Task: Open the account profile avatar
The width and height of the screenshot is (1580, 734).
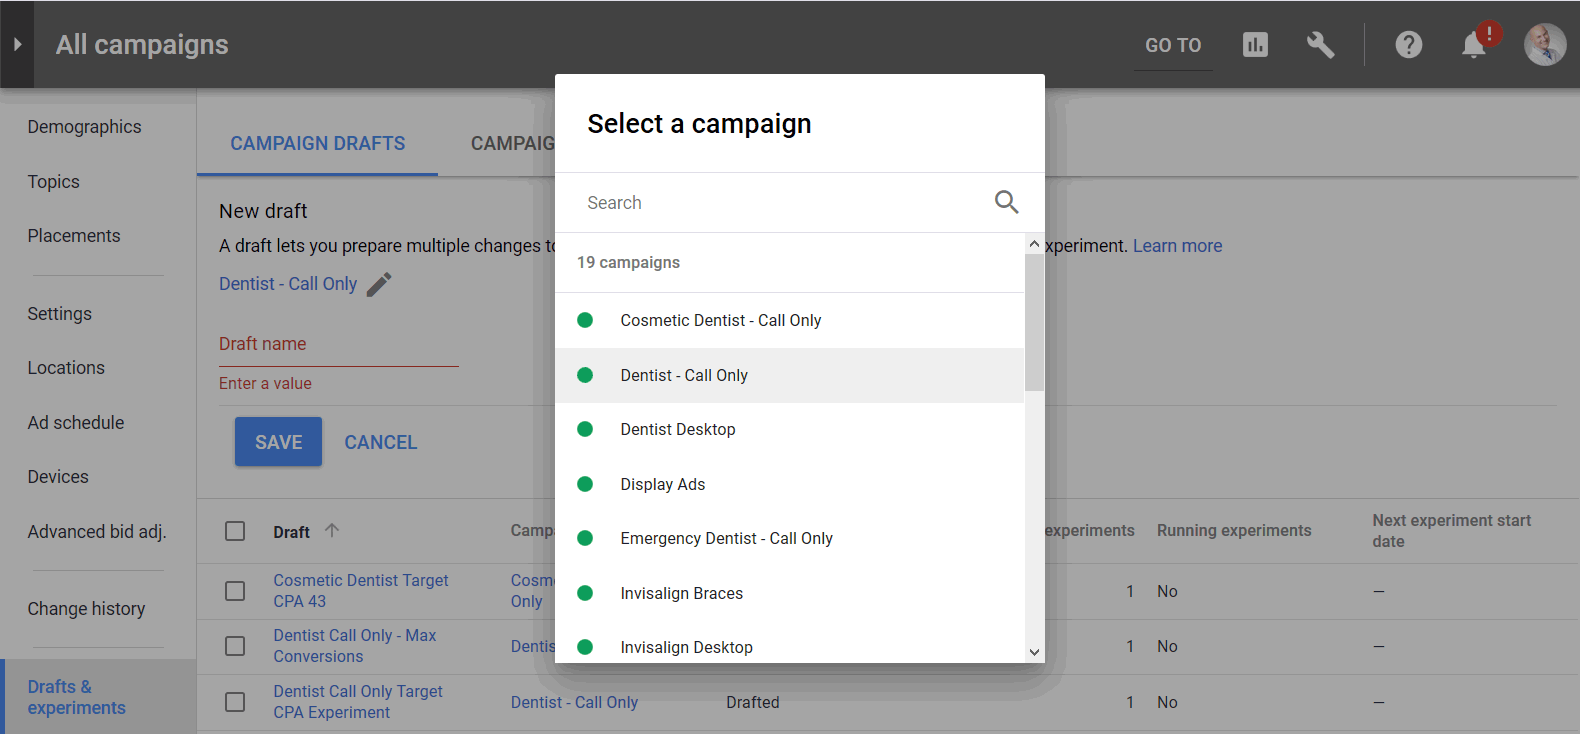Action: (x=1544, y=45)
